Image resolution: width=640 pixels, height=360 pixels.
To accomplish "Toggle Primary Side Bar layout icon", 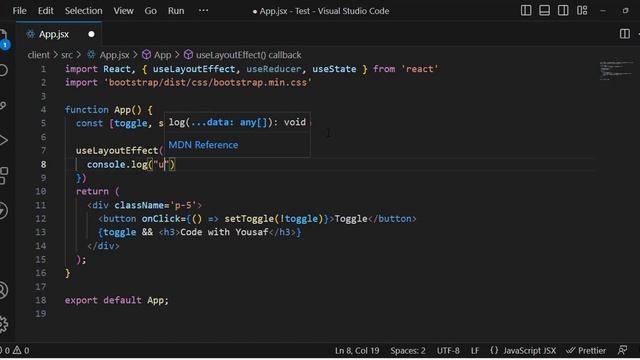I will click(526, 11).
